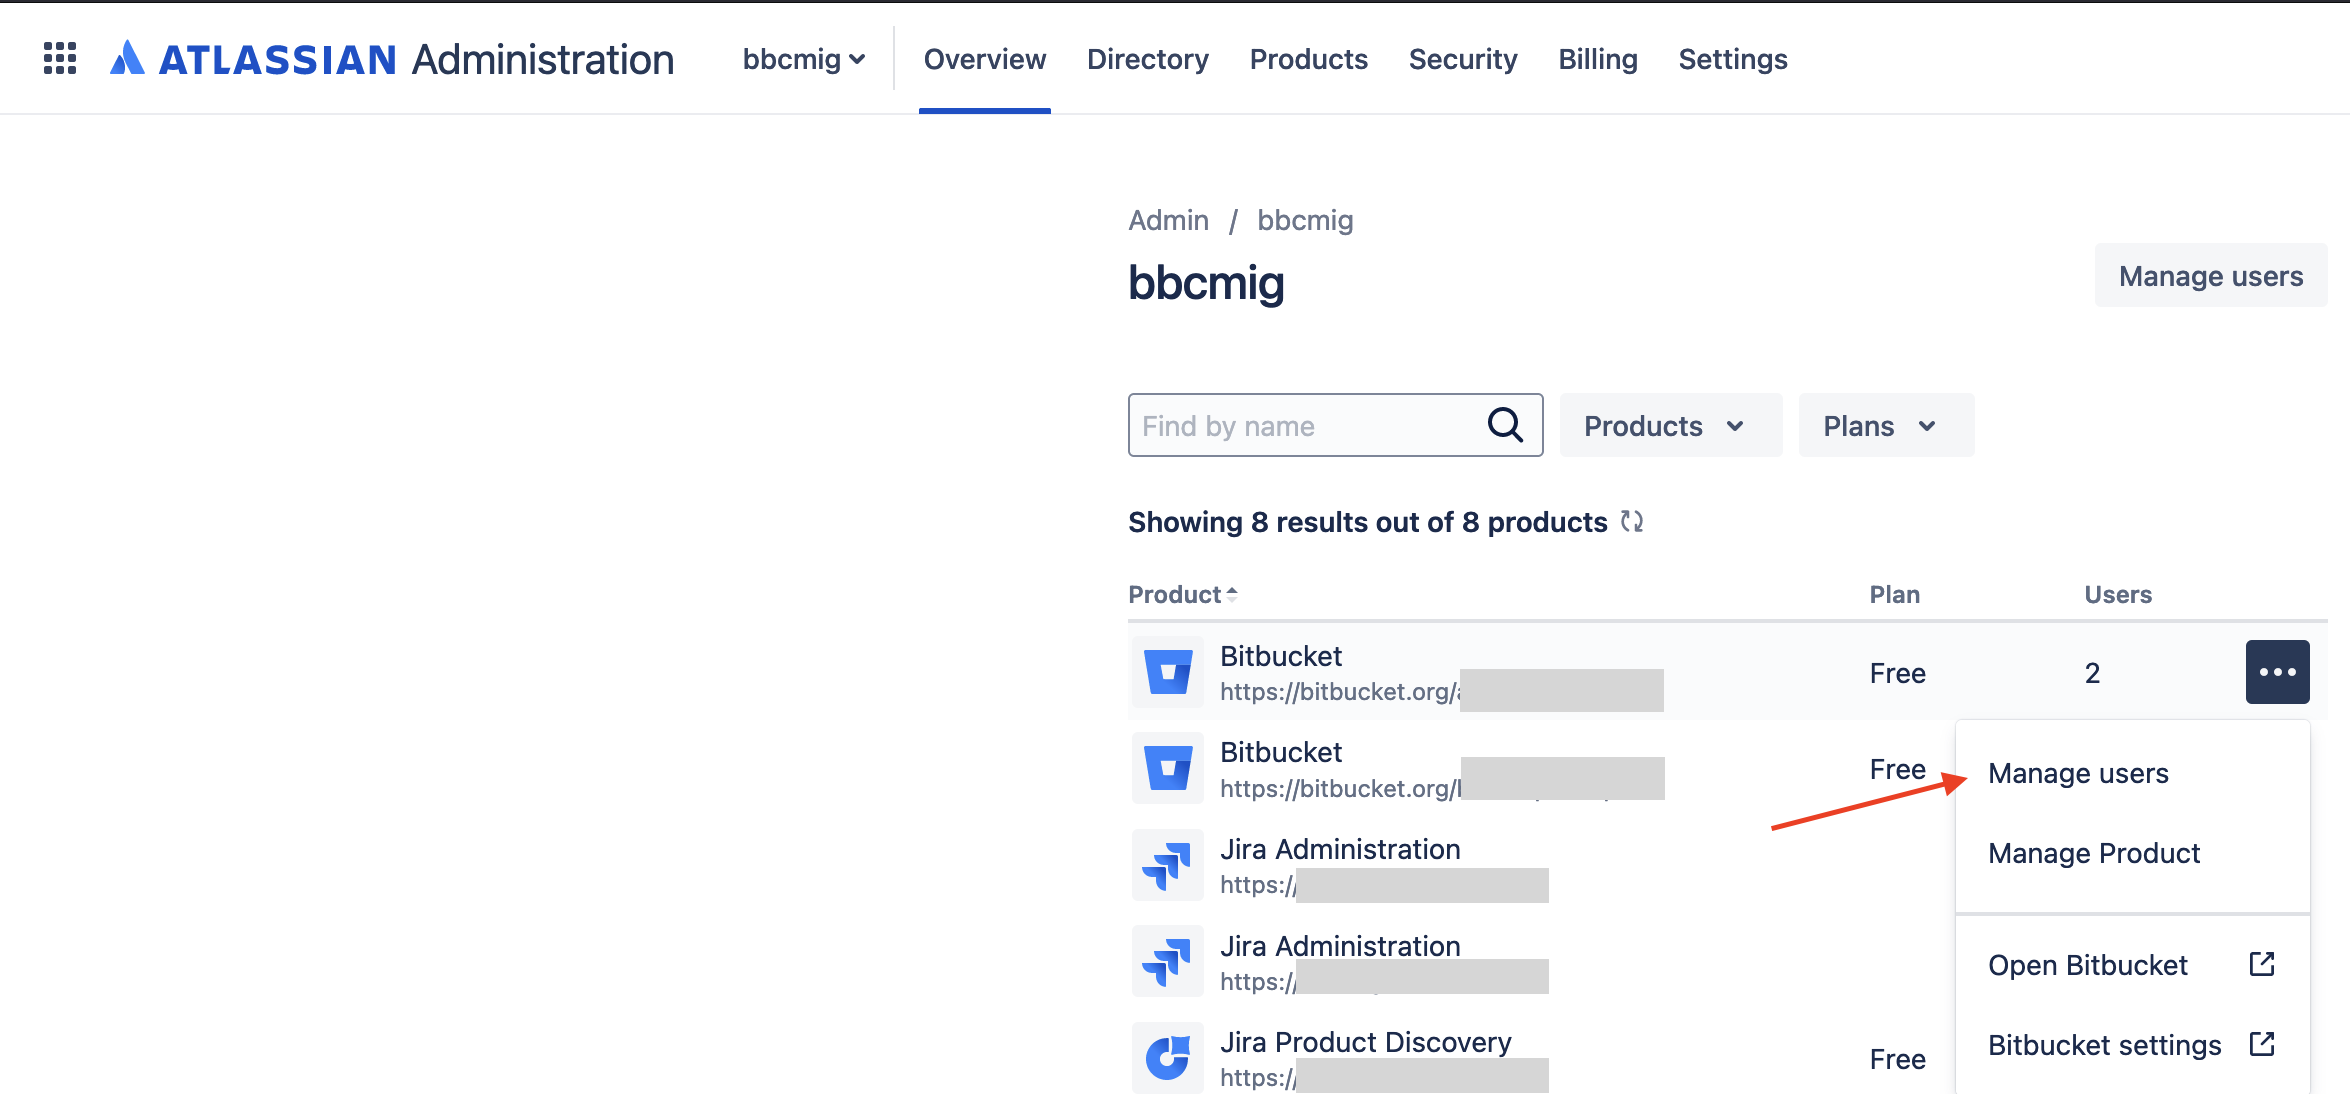The image size is (2350, 1094).
Task: Click Open Bitbucket external link icon
Action: coord(2262,964)
